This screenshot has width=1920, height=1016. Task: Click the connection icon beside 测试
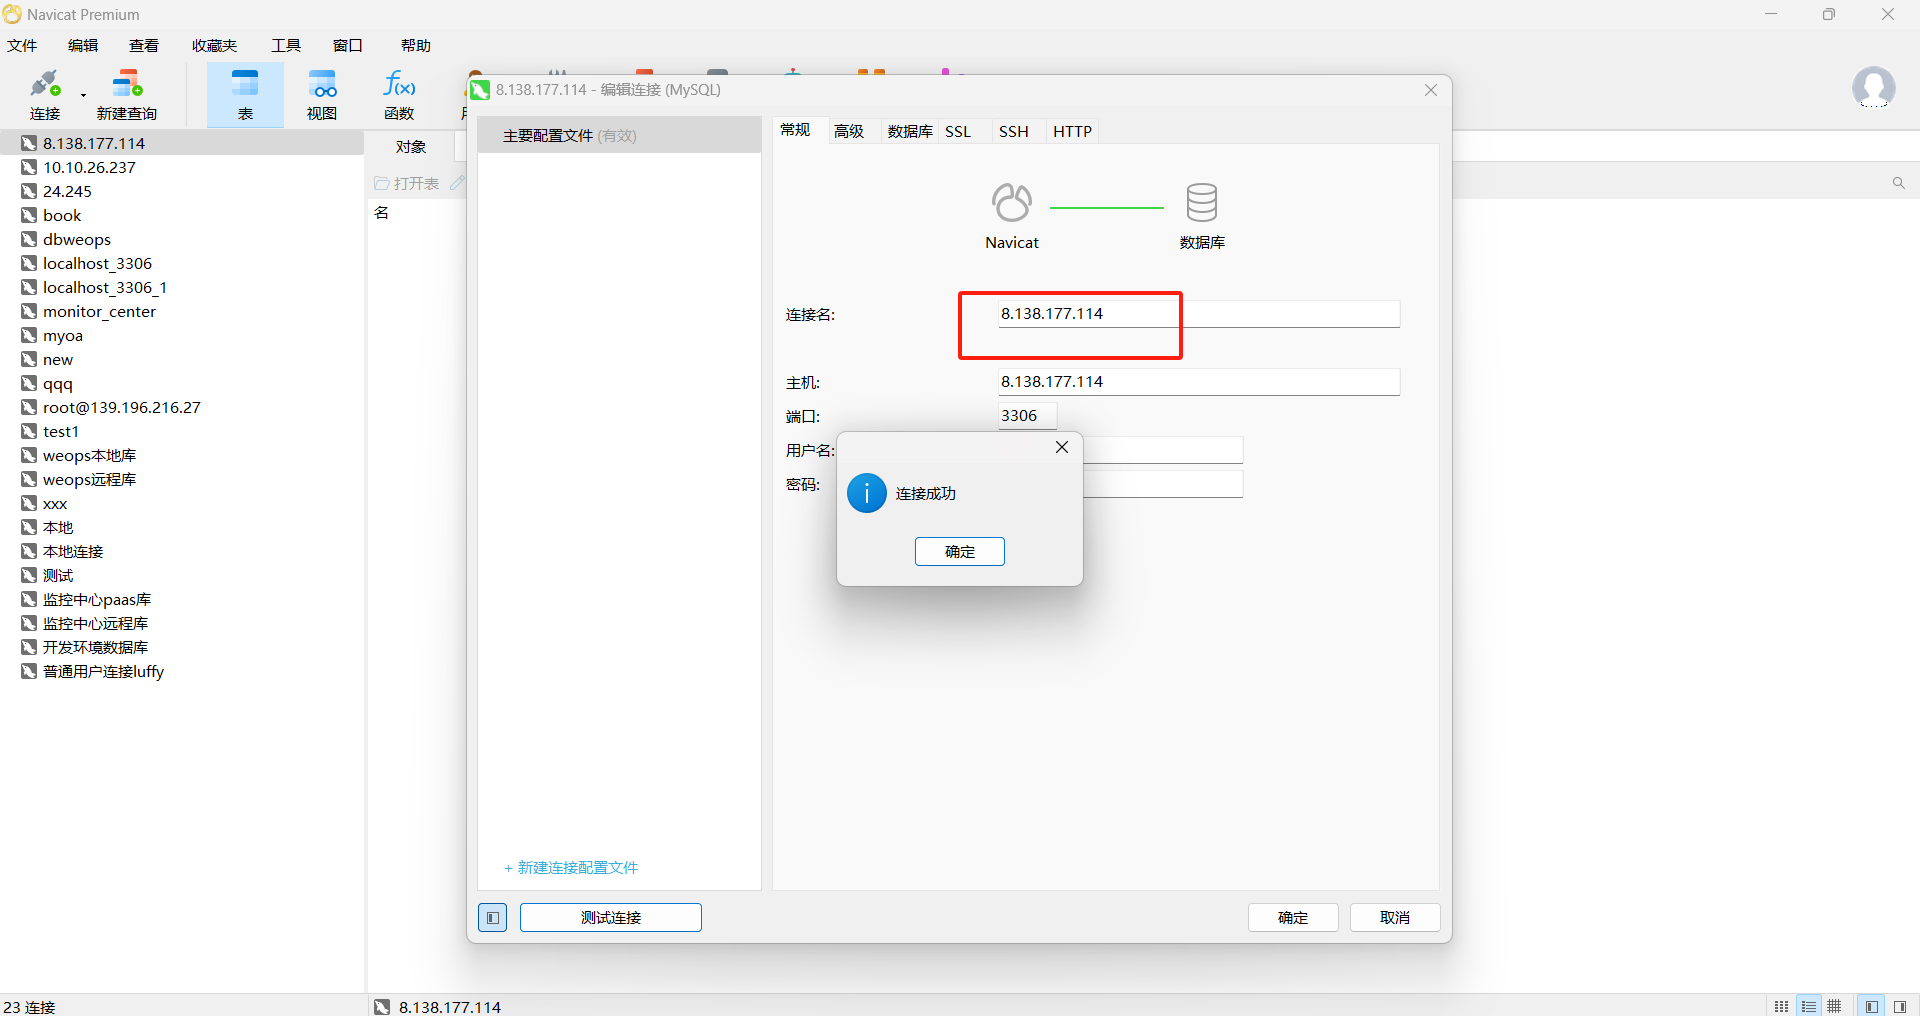tap(29, 575)
